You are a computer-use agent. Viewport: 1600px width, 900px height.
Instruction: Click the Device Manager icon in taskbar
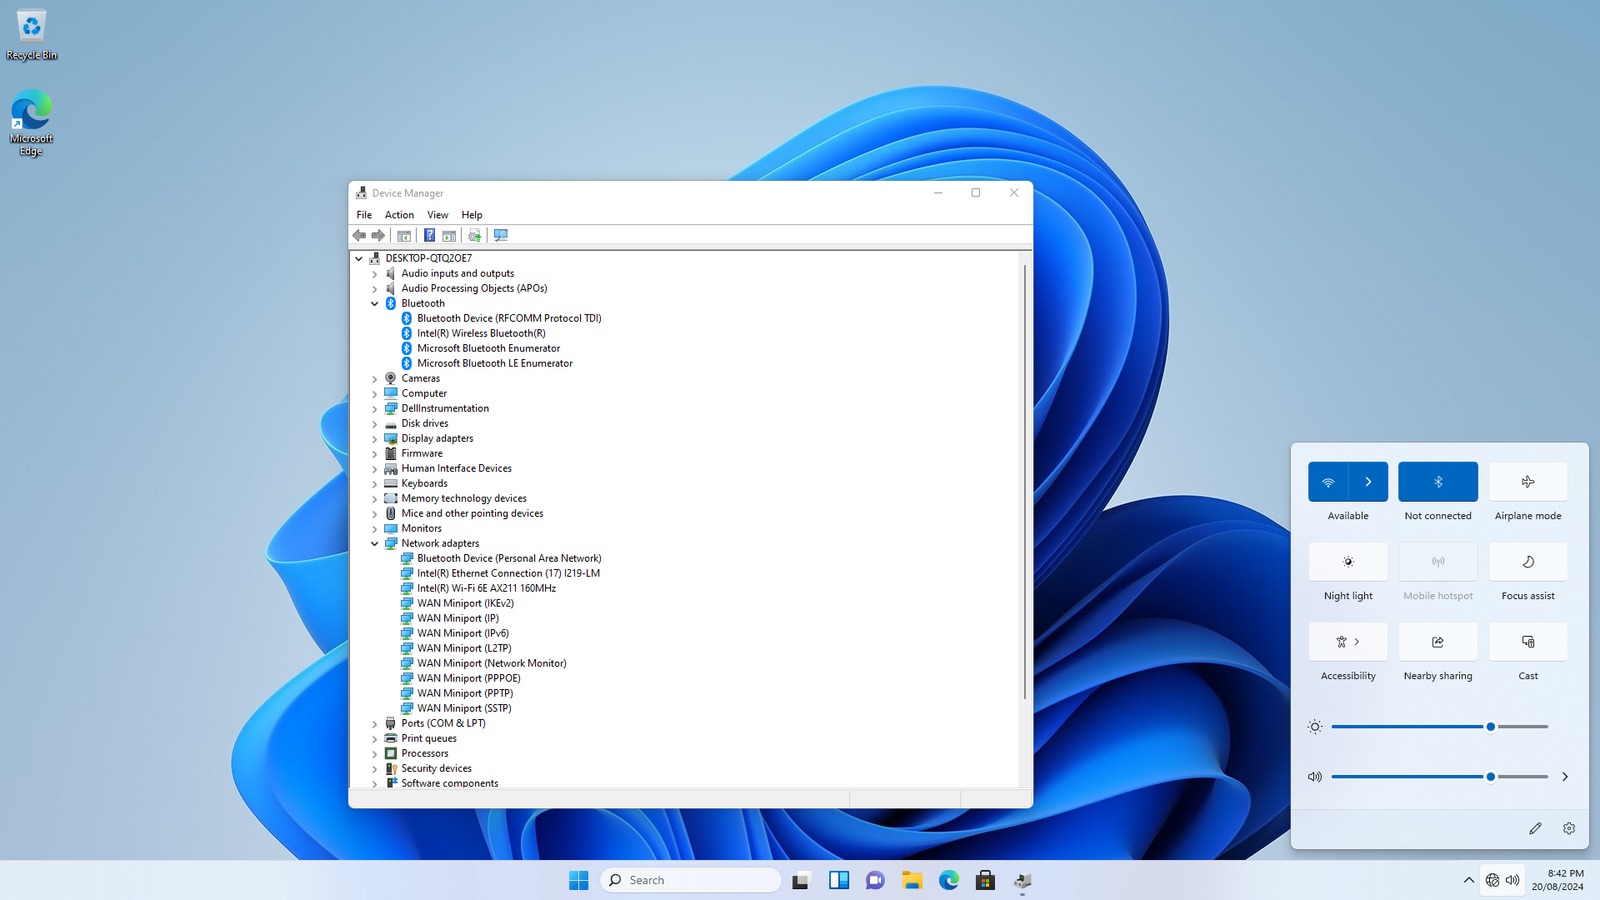coord(1022,880)
